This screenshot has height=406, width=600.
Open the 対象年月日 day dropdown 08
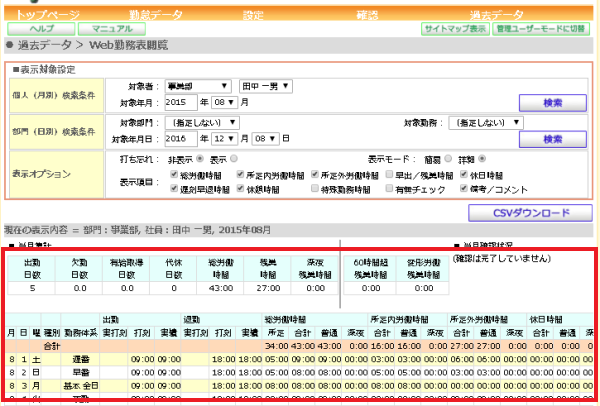[265, 139]
